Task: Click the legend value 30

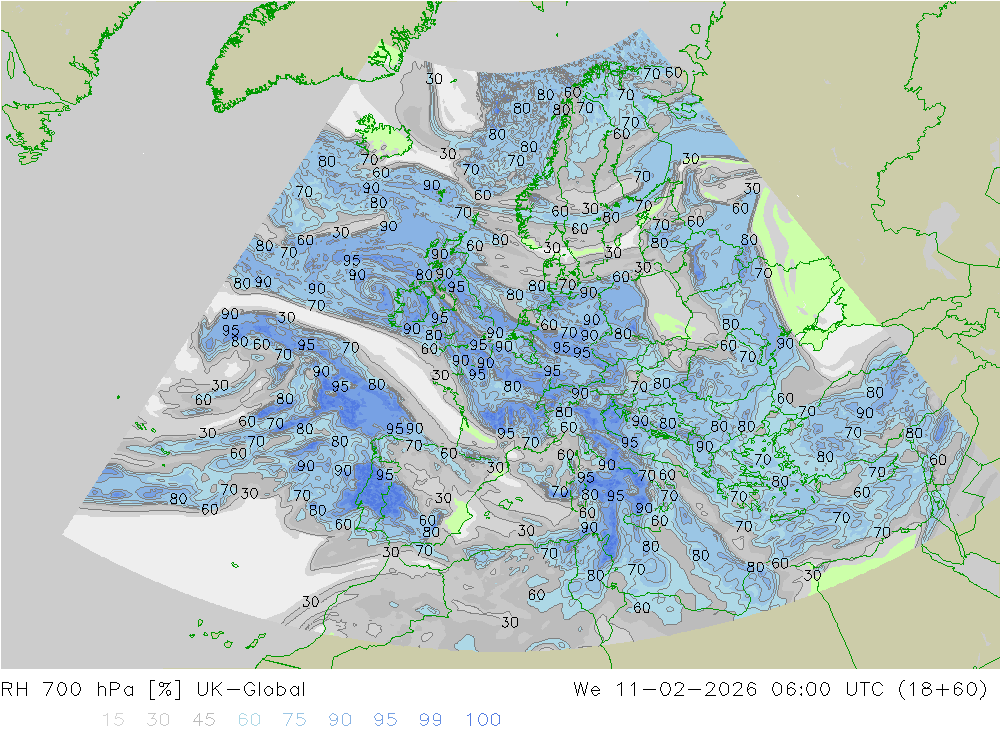Action: coord(158,720)
